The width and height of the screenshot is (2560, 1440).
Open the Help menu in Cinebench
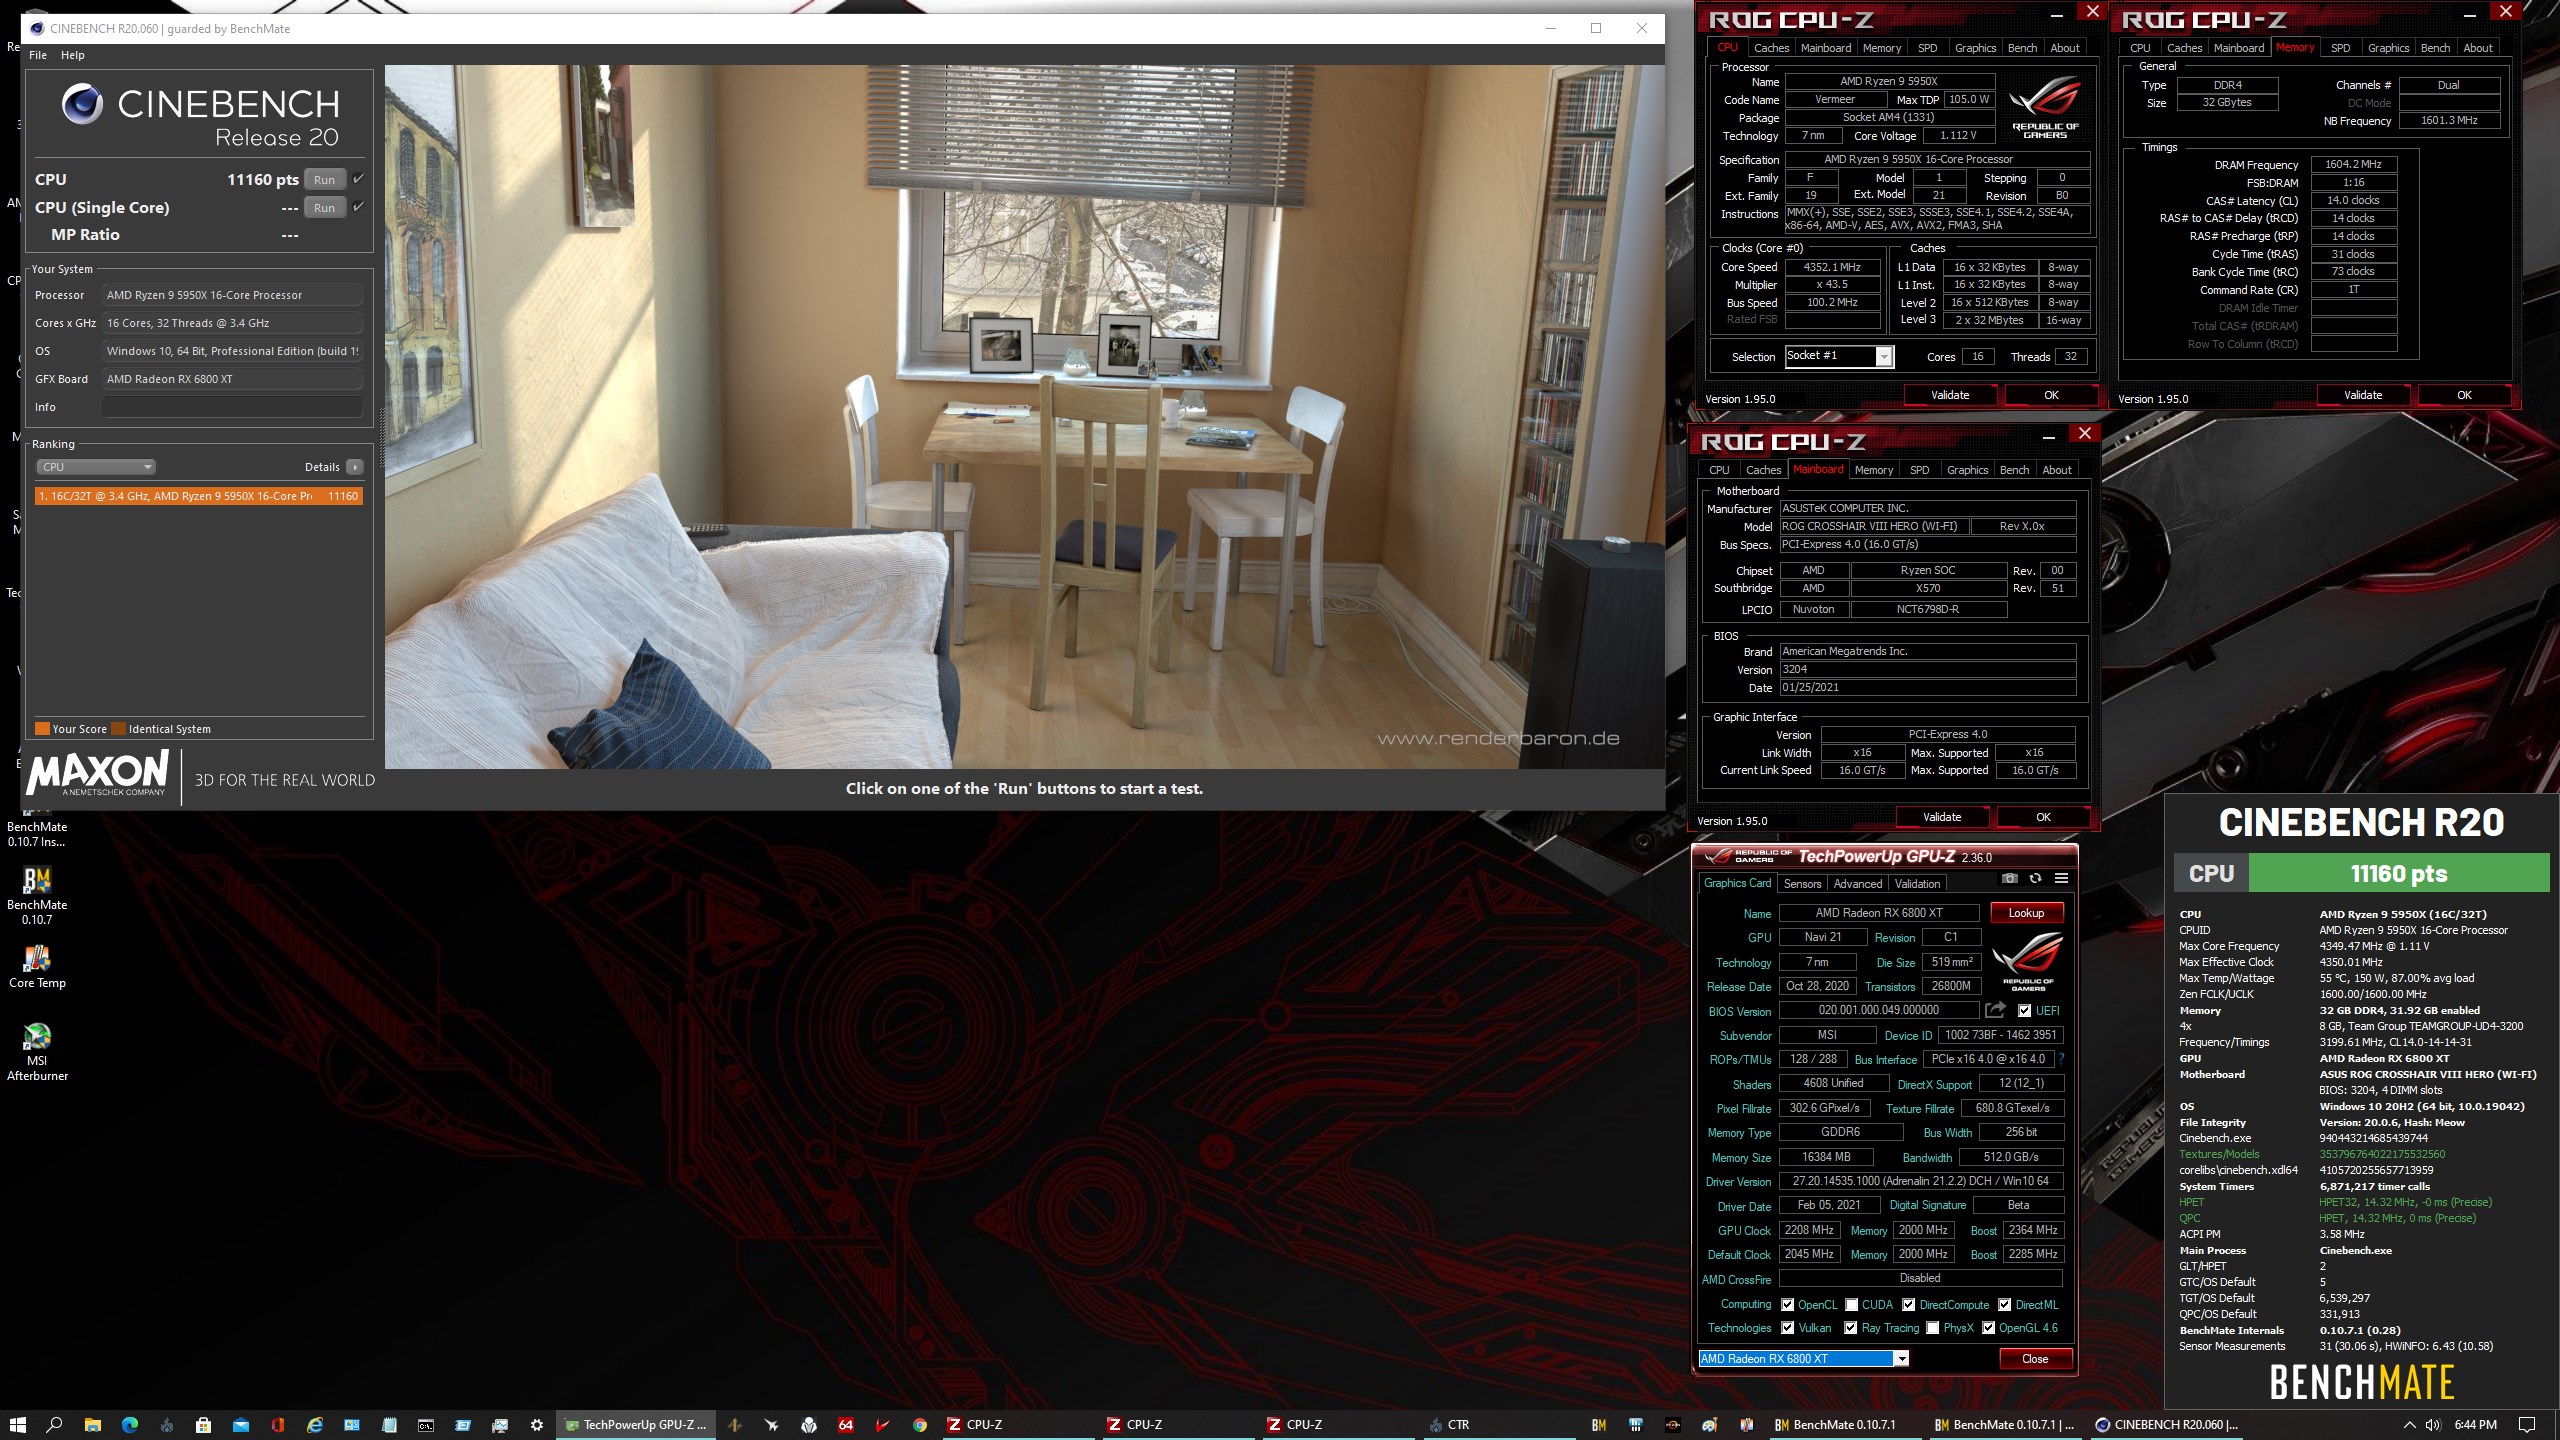point(73,55)
